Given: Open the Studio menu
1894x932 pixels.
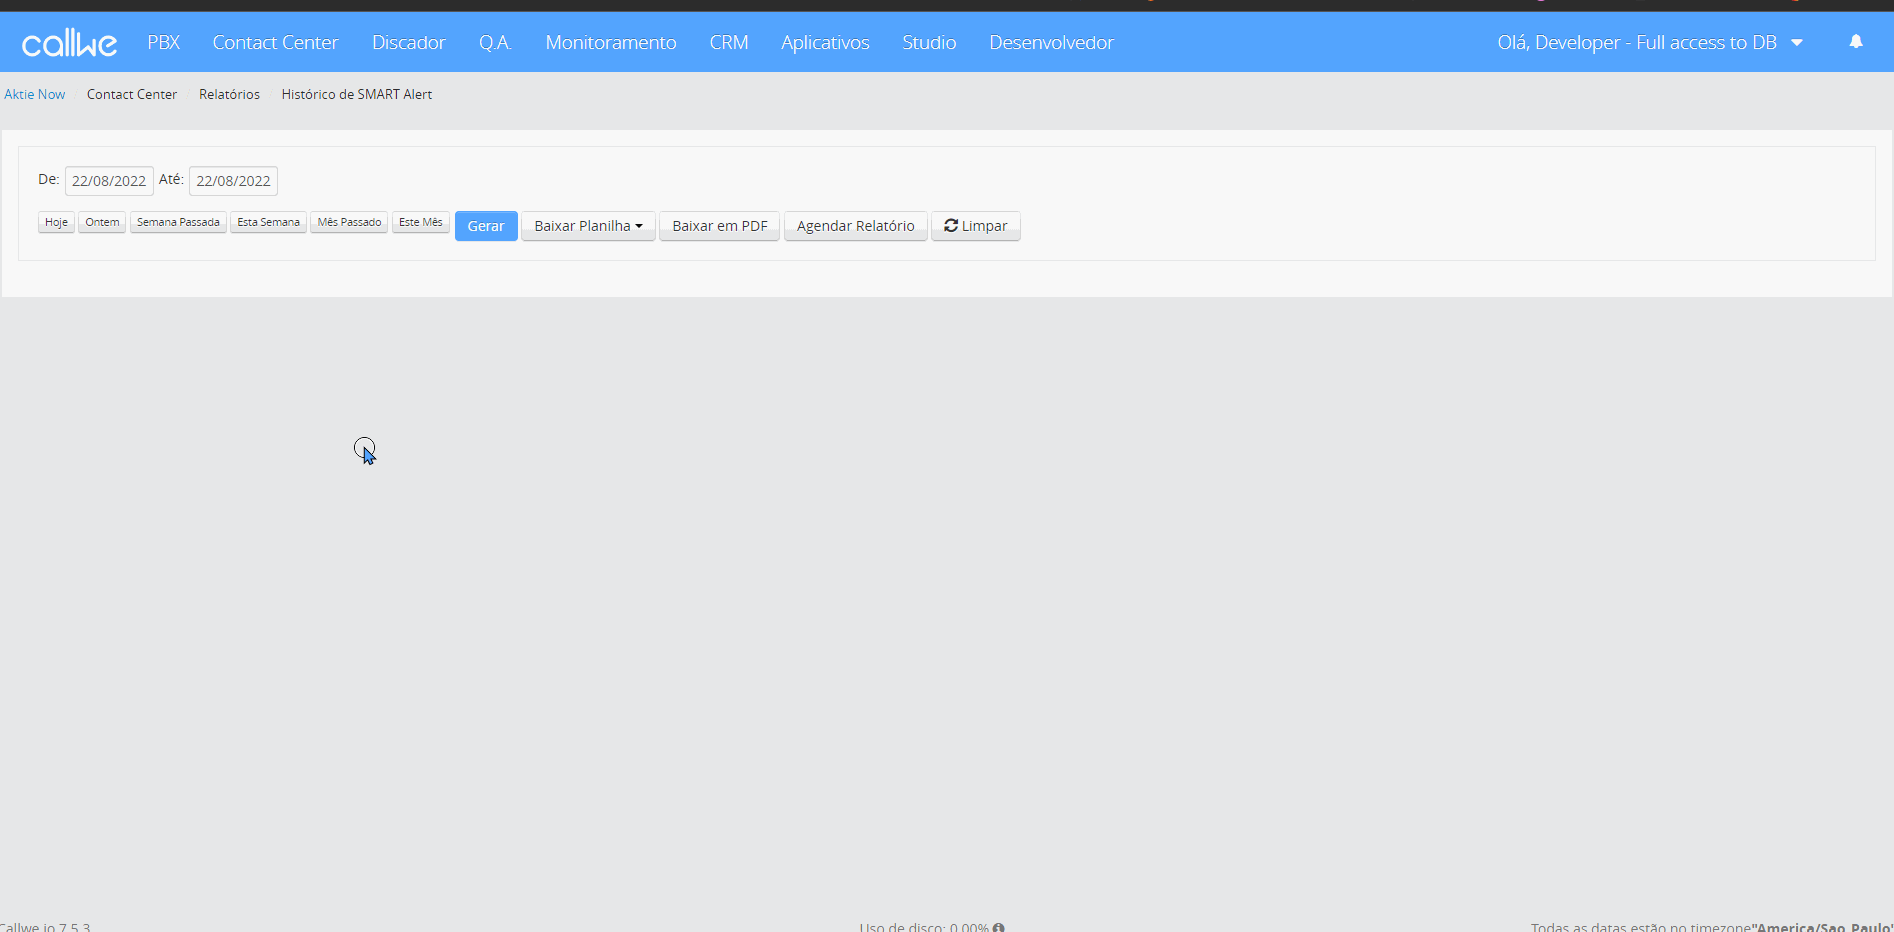Looking at the screenshot, I should 929,42.
